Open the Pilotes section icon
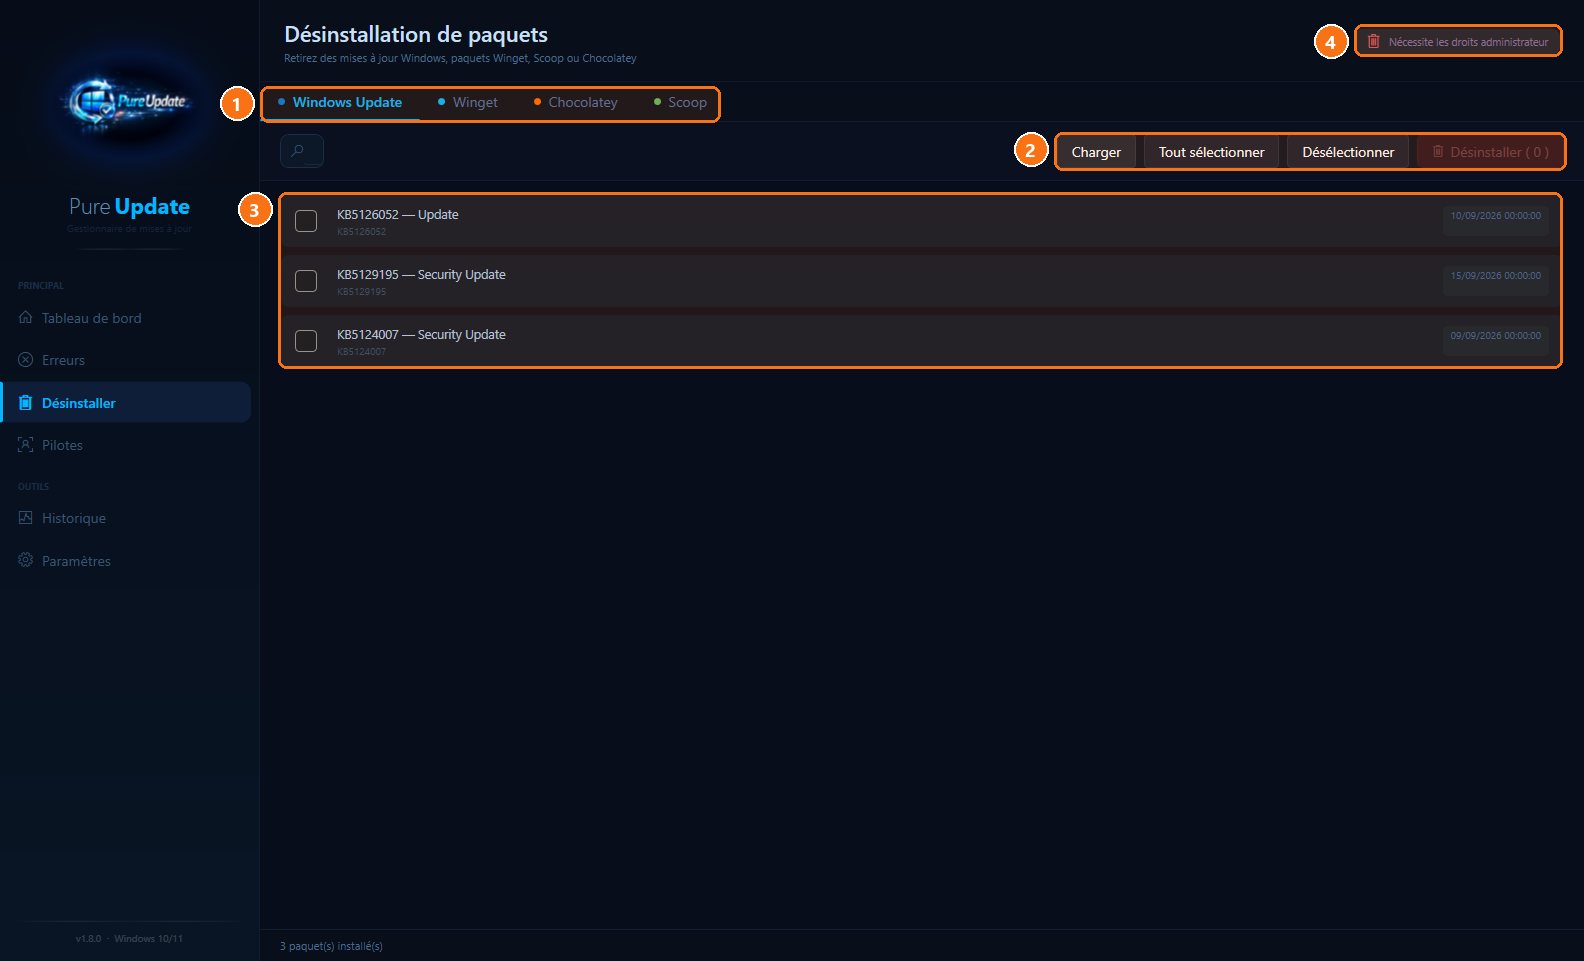 pos(26,444)
